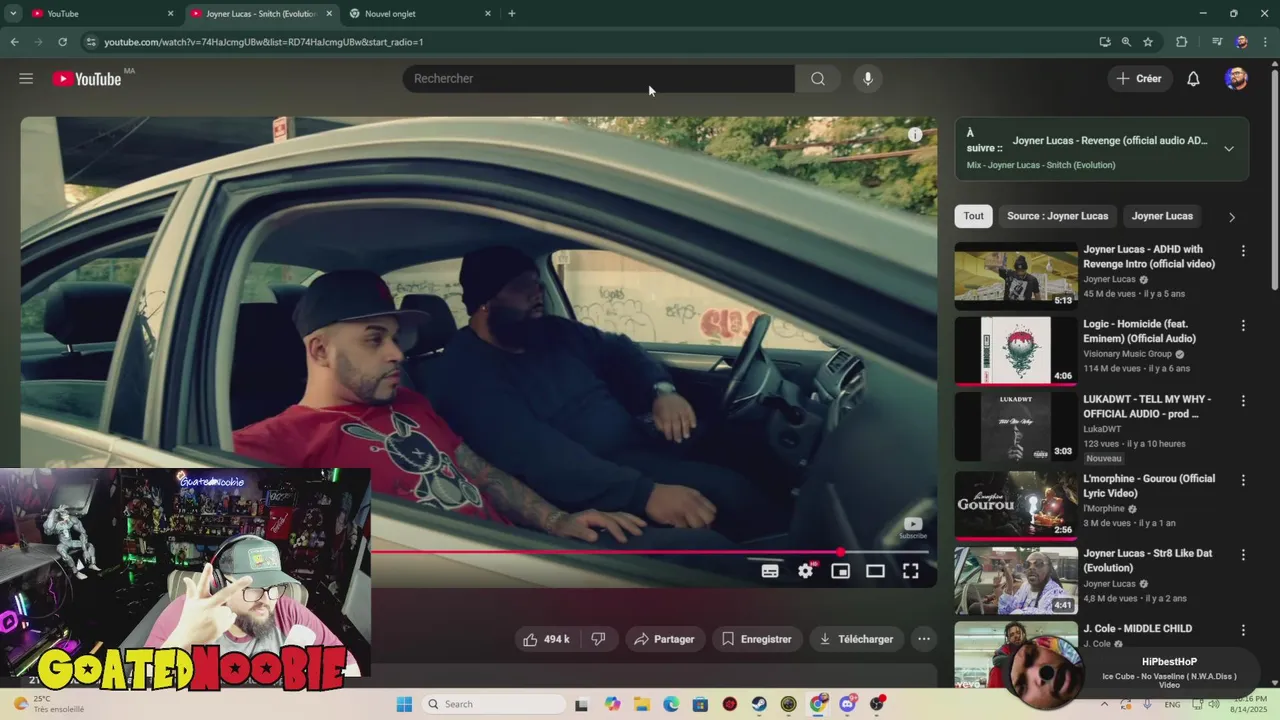Viewport: 1280px width, 720px height.
Task: Click the Partager button
Action: point(664,639)
